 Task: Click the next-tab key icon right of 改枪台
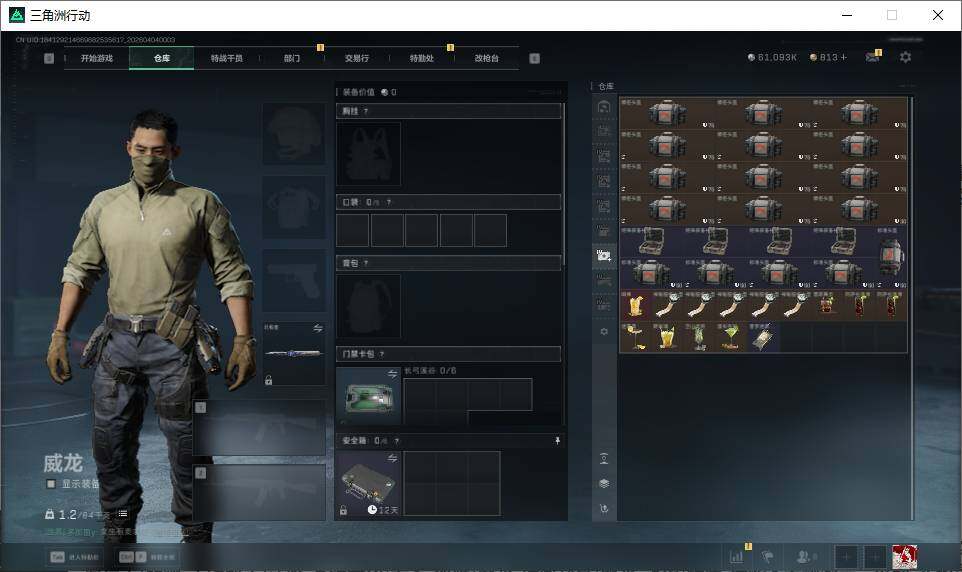(x=534, y=58)
